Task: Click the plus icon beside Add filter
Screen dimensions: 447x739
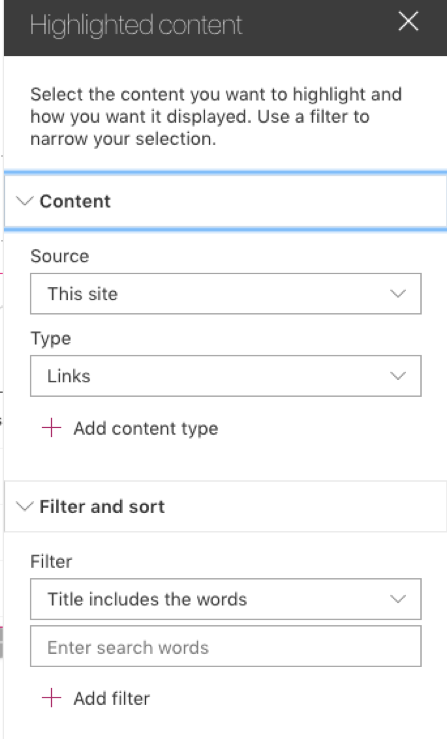Action: [51, 698]
